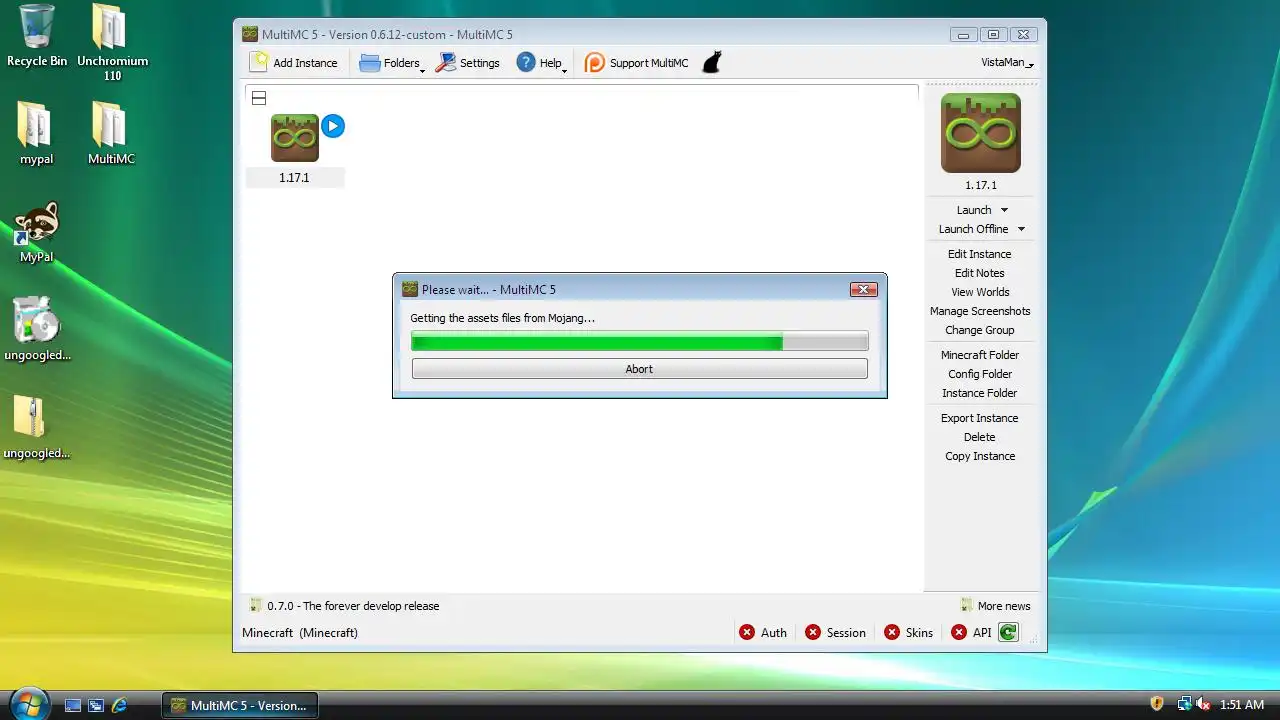Click the black cat icon

(x=711, y=63)
